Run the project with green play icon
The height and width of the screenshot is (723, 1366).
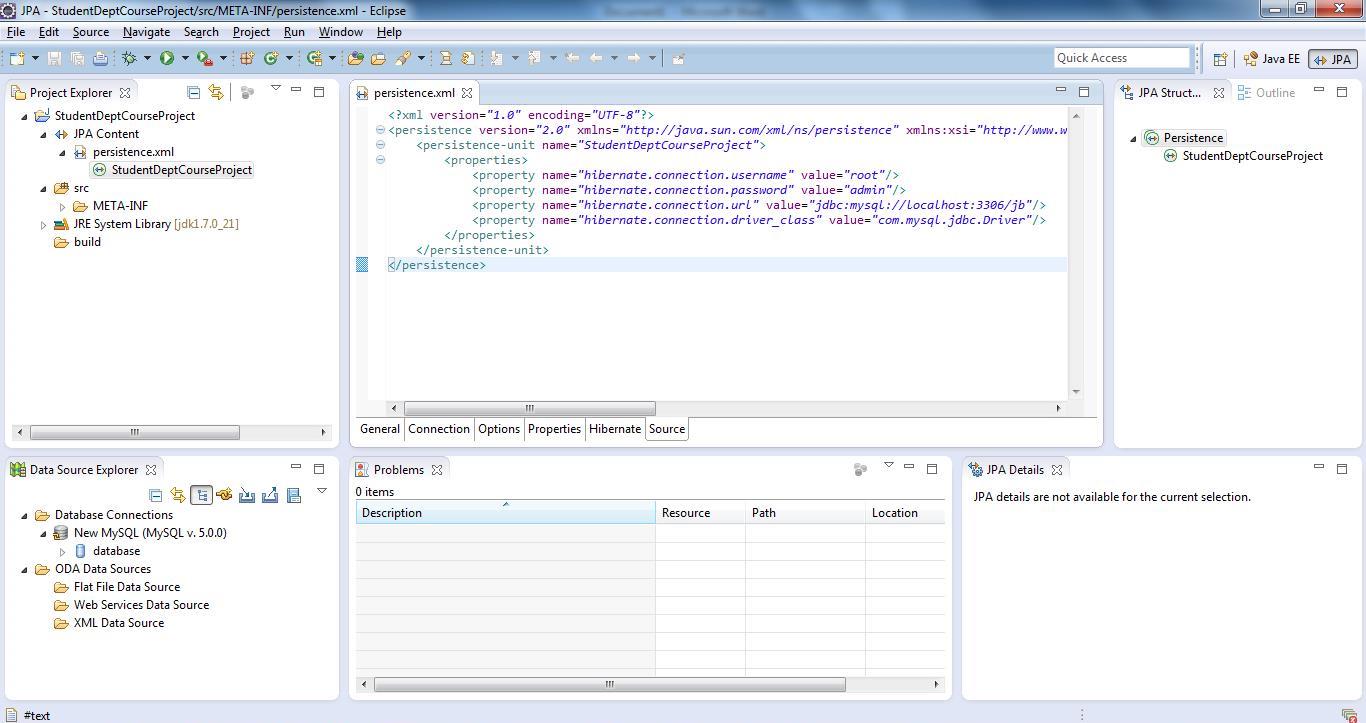pyautogui.click(x=166, y=58)
